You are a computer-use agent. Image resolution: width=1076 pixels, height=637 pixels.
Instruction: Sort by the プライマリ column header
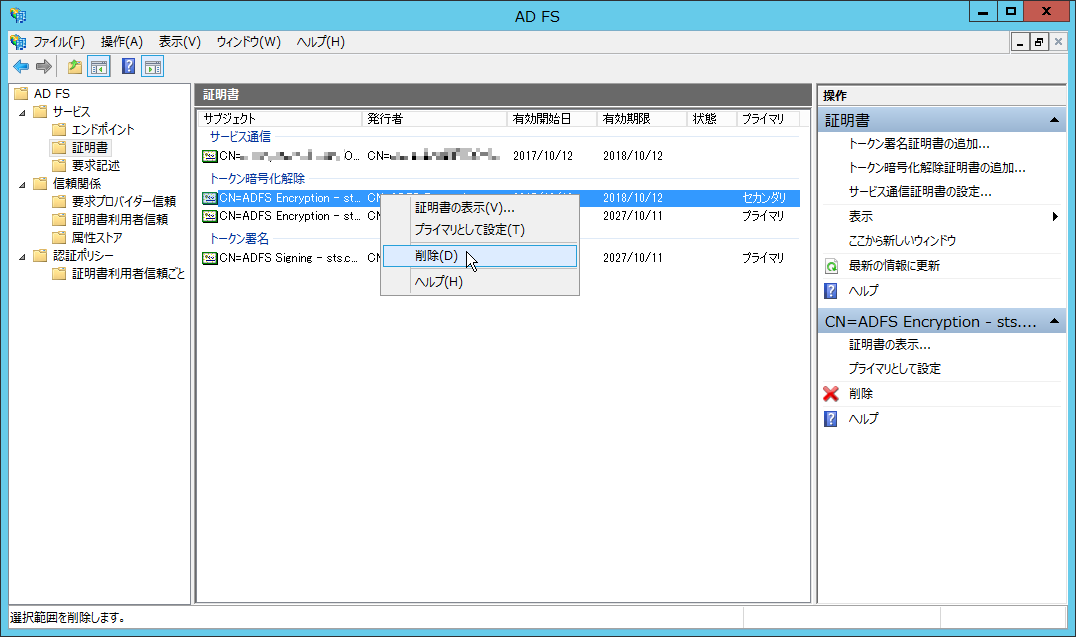tap(768, 119)
